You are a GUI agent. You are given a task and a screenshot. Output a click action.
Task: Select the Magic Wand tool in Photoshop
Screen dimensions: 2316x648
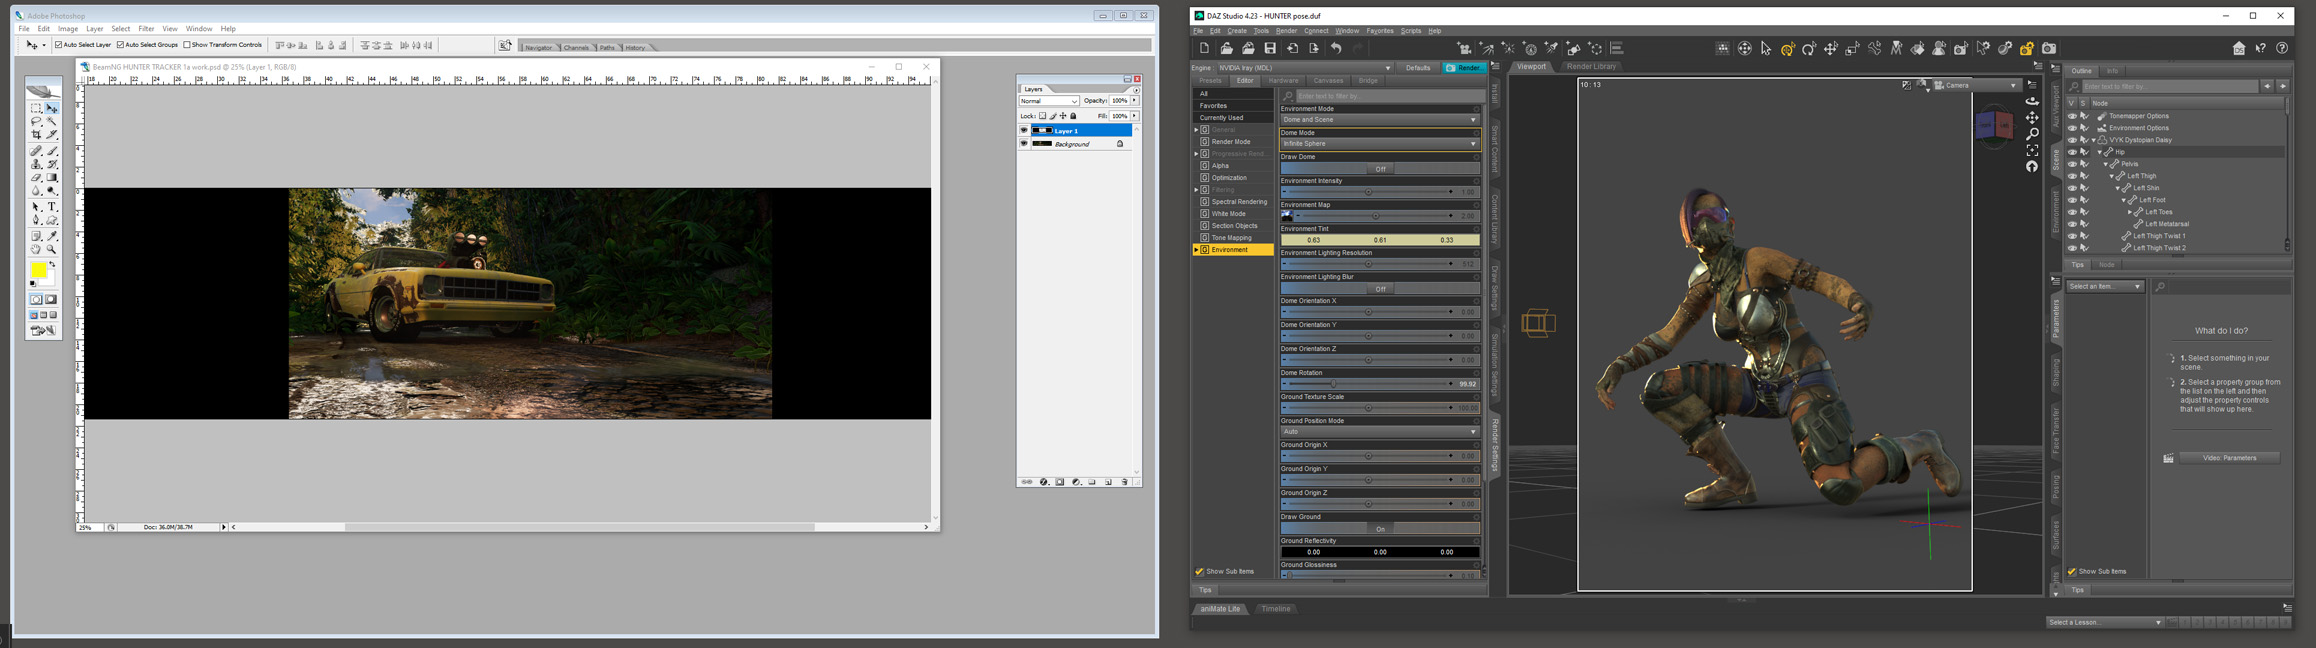[52, 121]
